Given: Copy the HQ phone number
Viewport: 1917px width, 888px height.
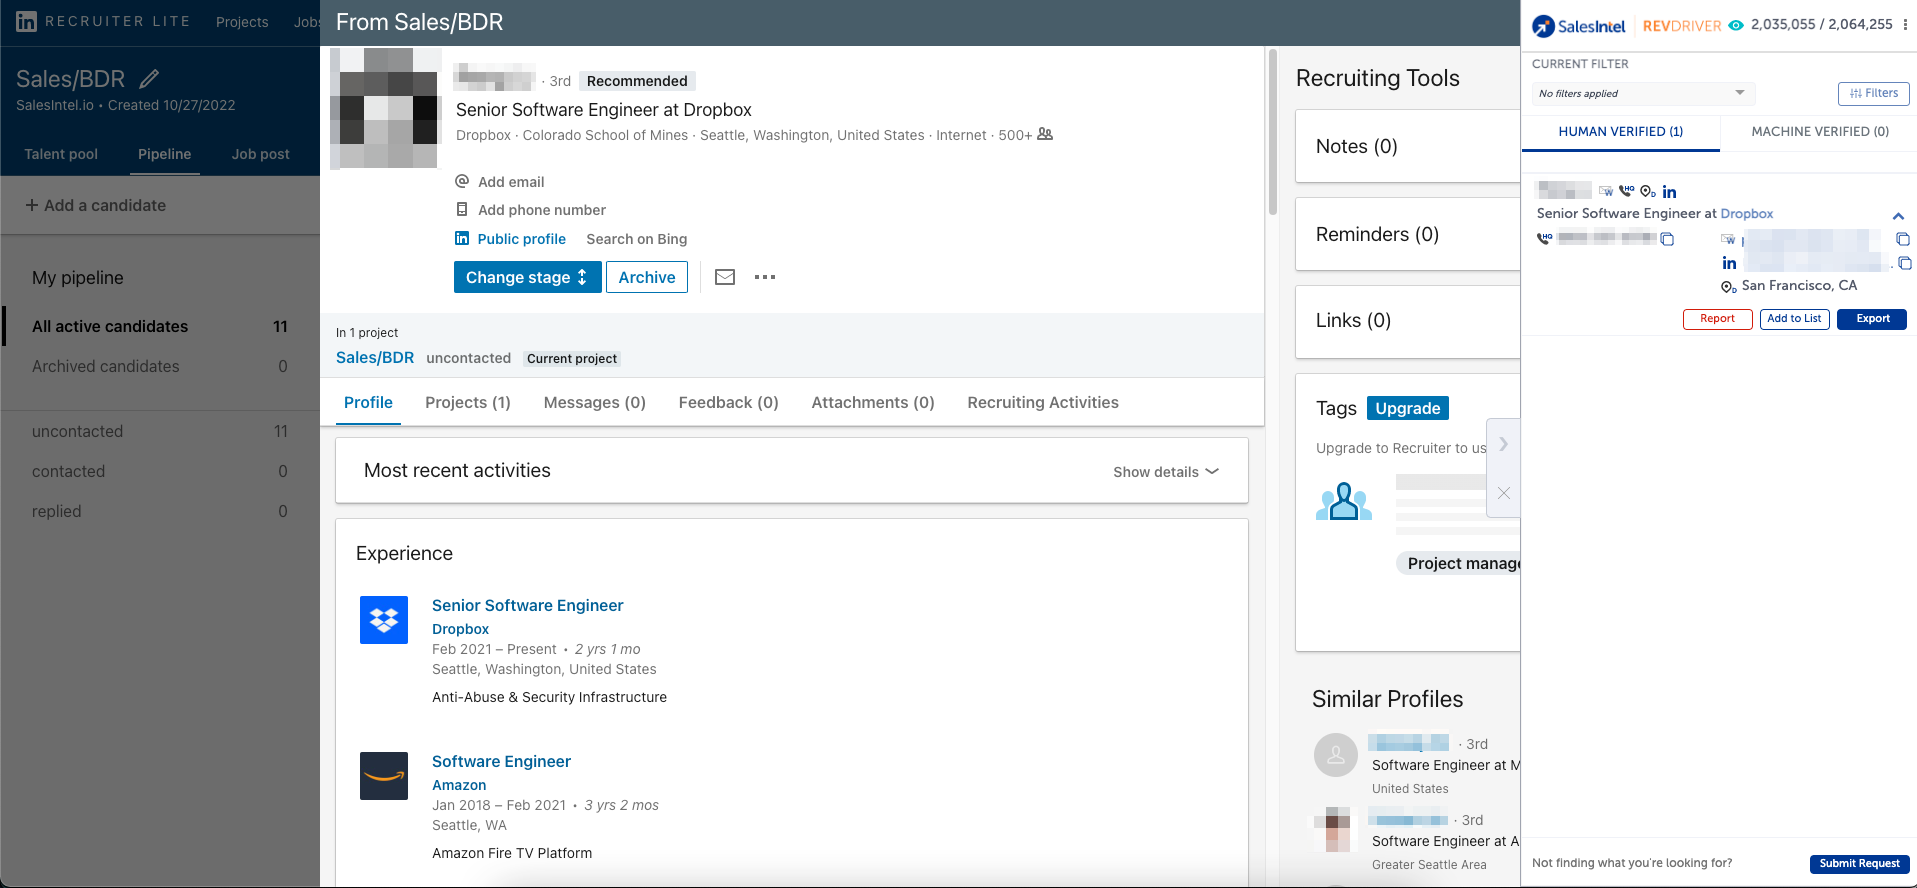Looking at the screenshot, I should point(1667,239).
